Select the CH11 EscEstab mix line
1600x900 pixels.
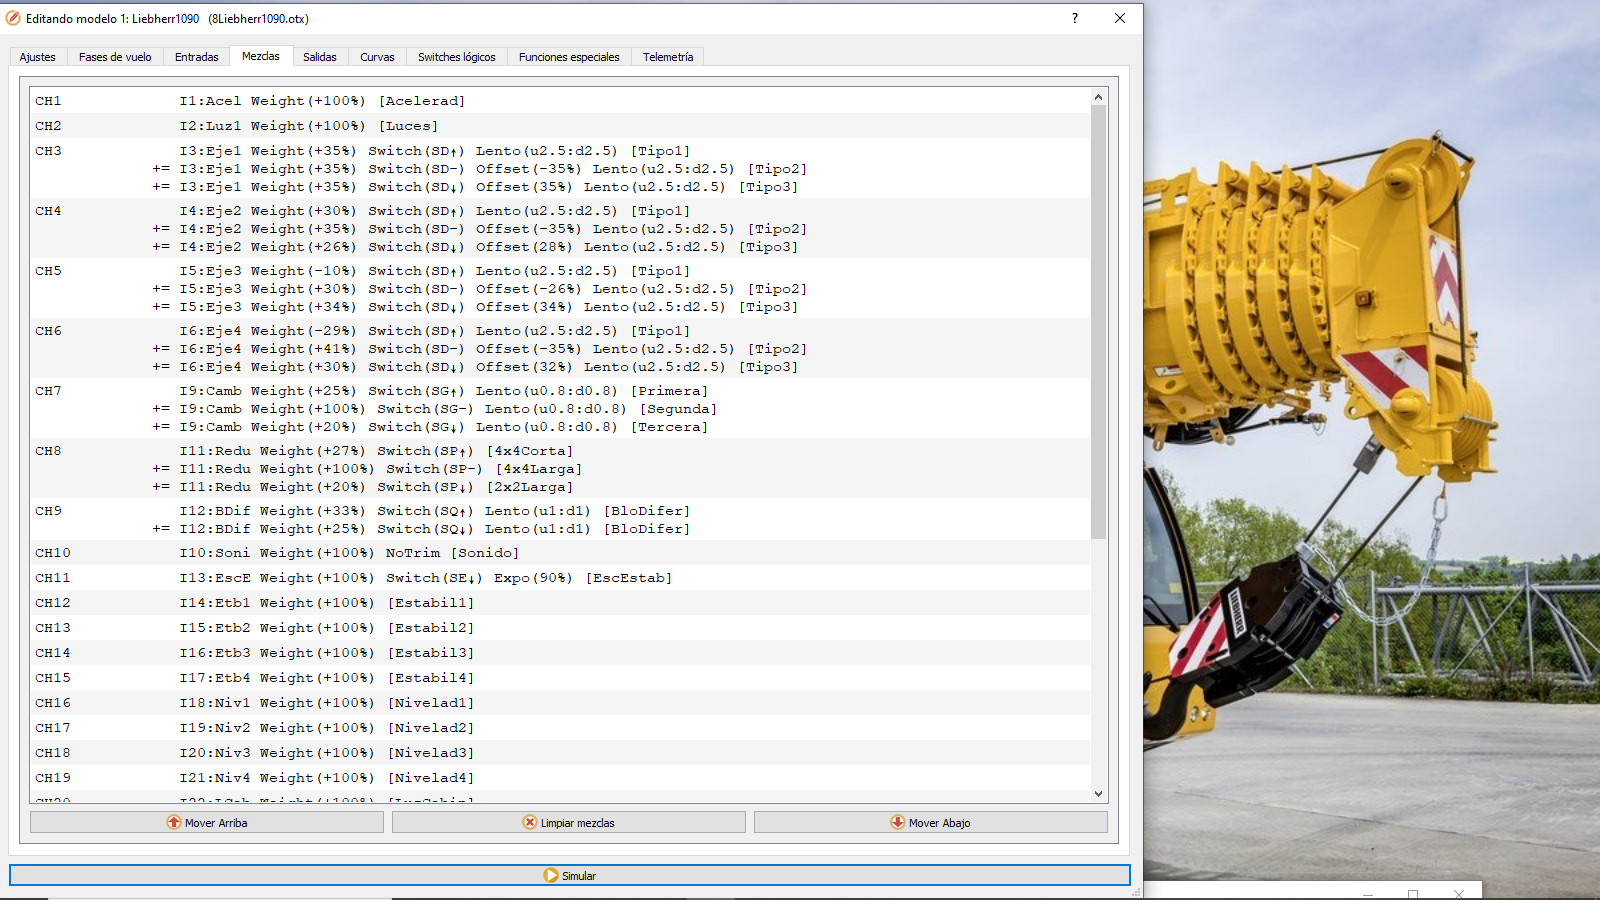(425, 578)
